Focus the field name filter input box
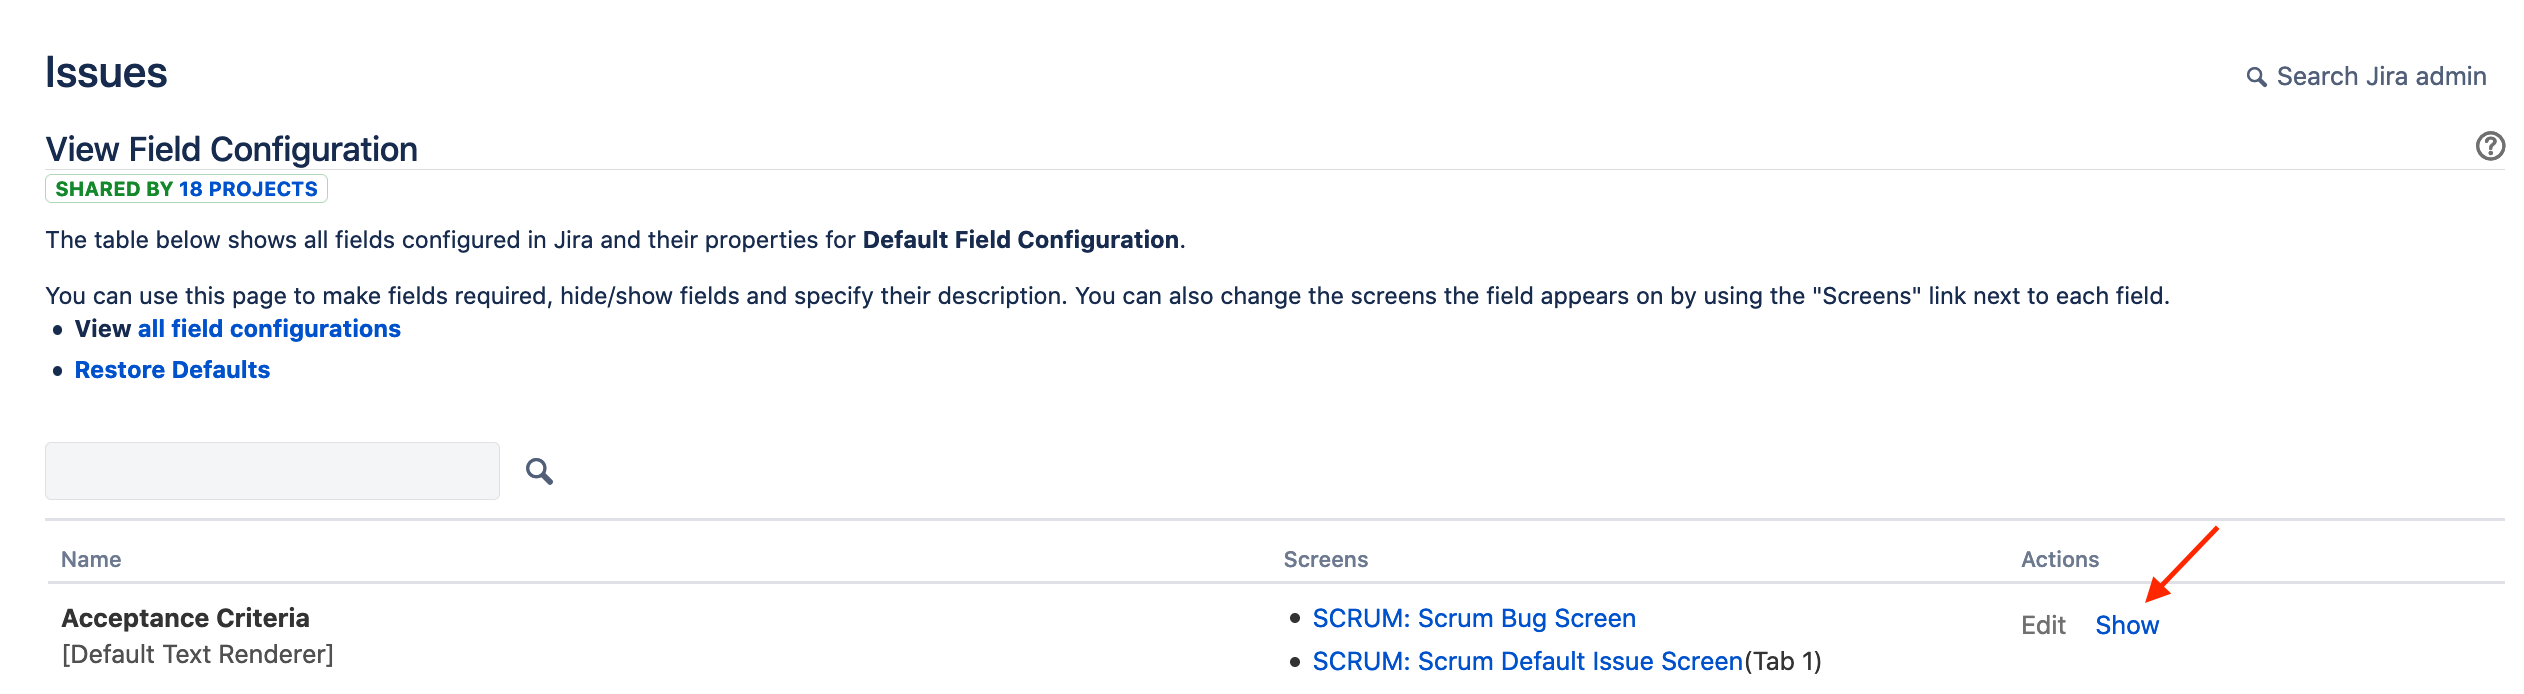The height and width of the screenshot is (694, 2524). (x=272, y=471)
